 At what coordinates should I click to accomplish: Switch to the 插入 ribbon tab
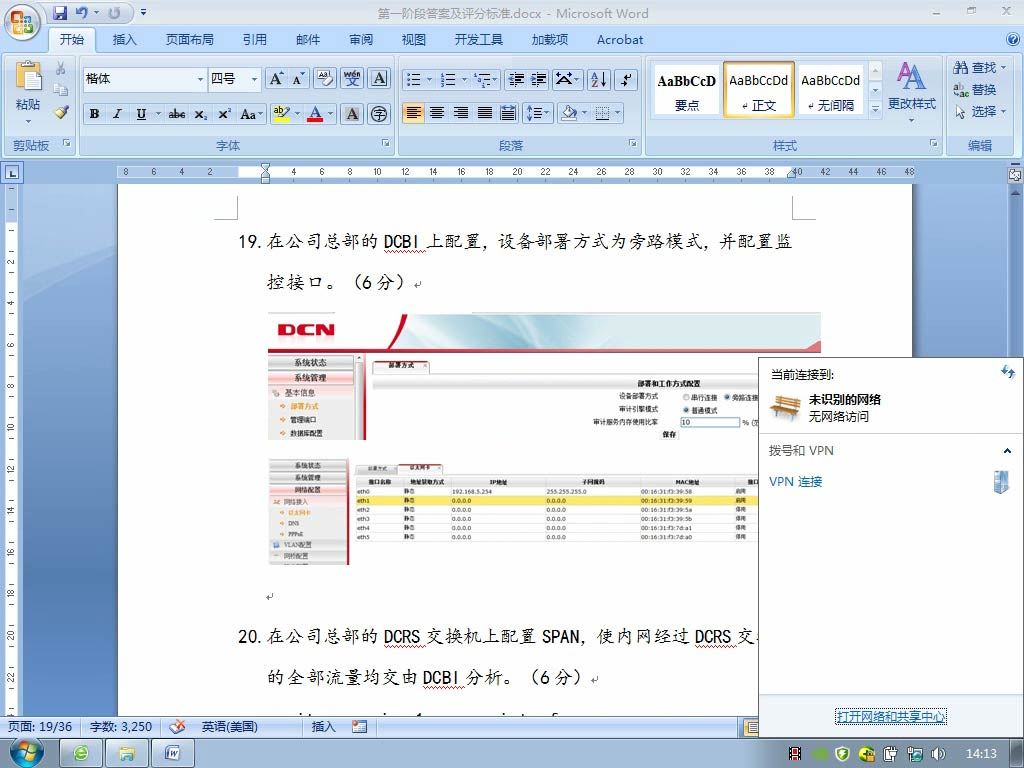(x=124, y=40)
